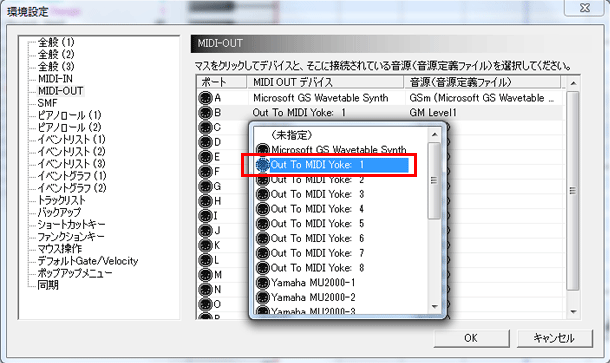Click icon beside Out To MIDI Yoke: 3
The image size is (610, 363).
point(263,194)
